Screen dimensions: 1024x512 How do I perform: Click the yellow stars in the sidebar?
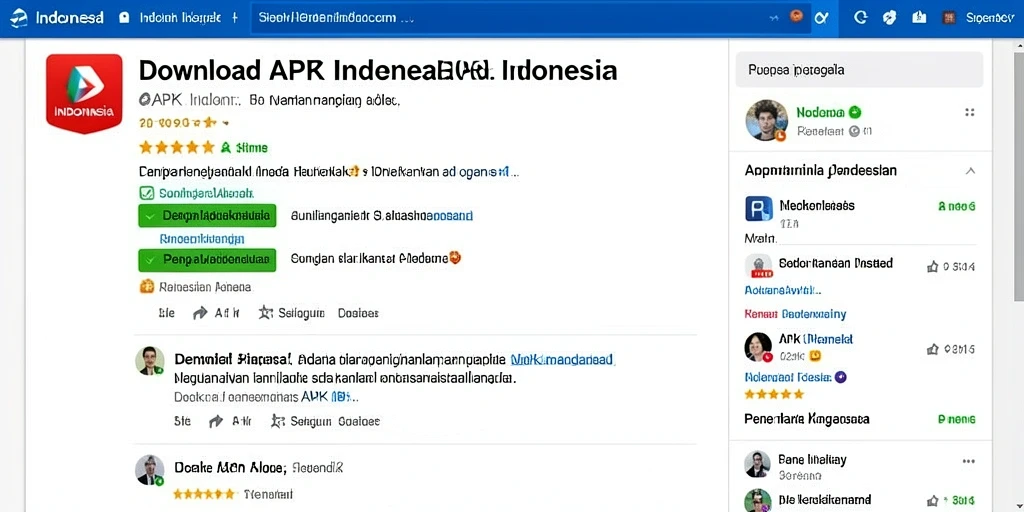coord(774,394)
